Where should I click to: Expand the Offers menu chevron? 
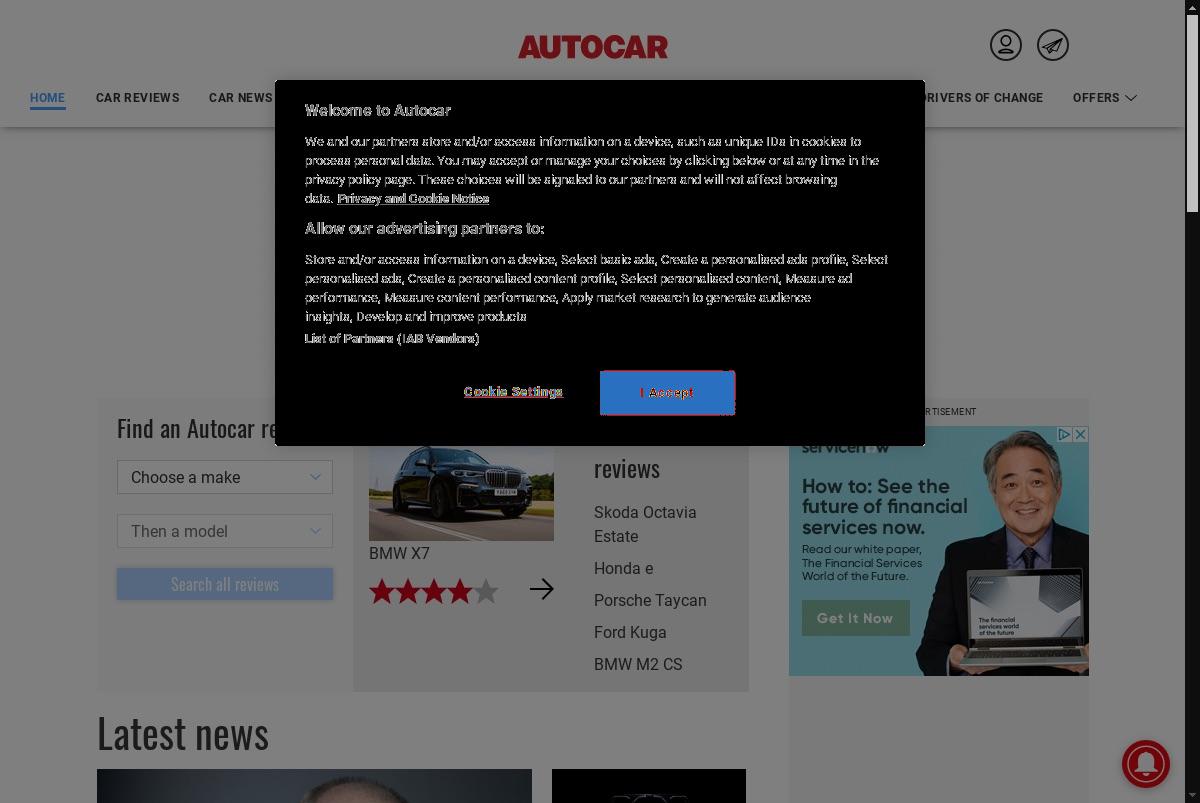pyautogui.click(x=1131, y=98)
